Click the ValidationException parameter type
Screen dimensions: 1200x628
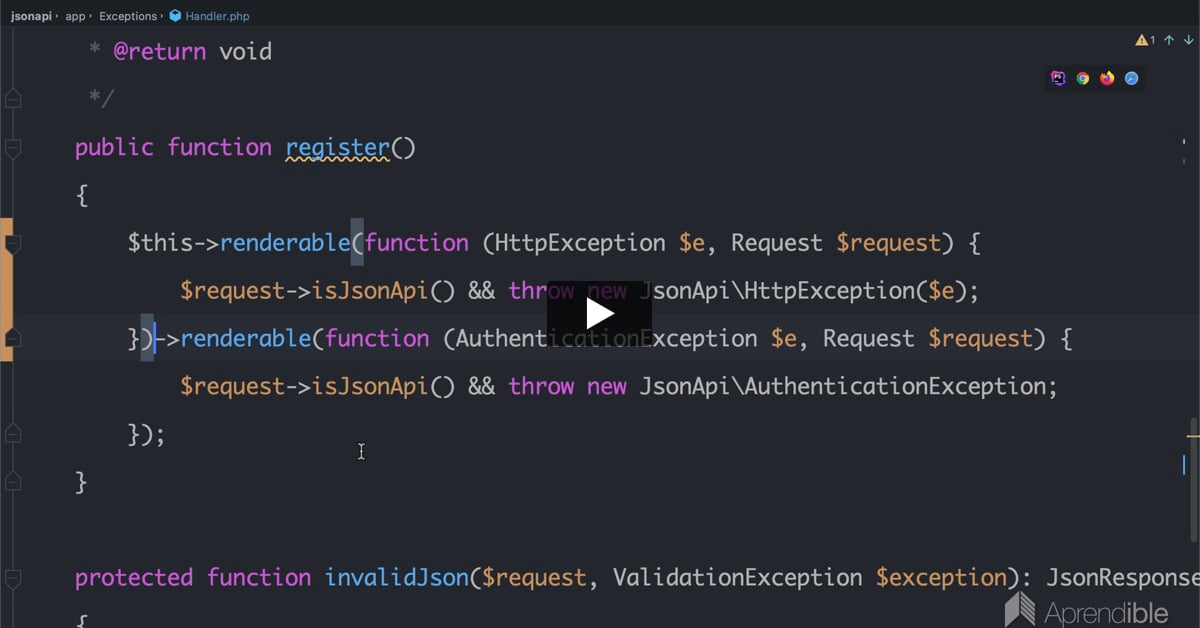737,578
